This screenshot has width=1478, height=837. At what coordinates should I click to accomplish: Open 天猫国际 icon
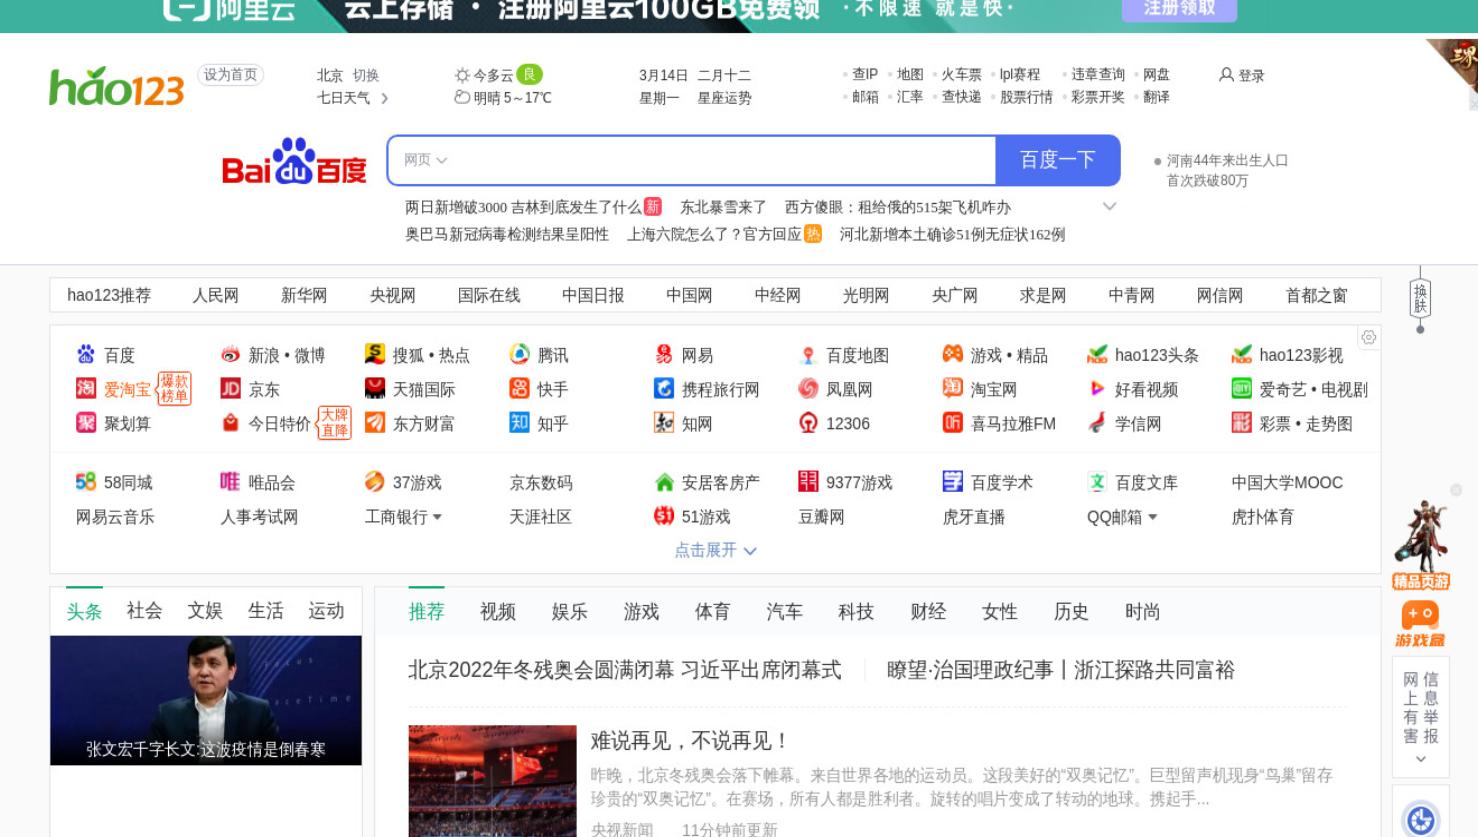click(x=375, y=389)
